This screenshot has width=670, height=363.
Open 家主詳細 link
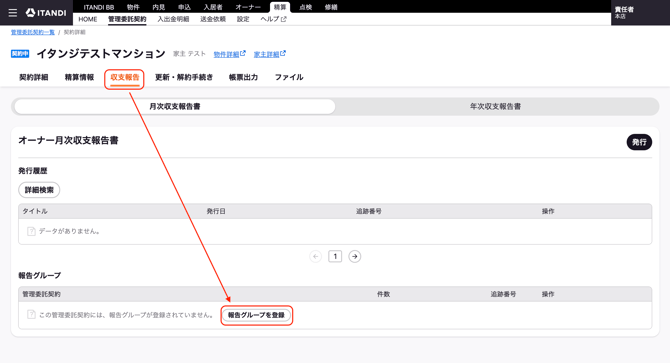(270, 54)
